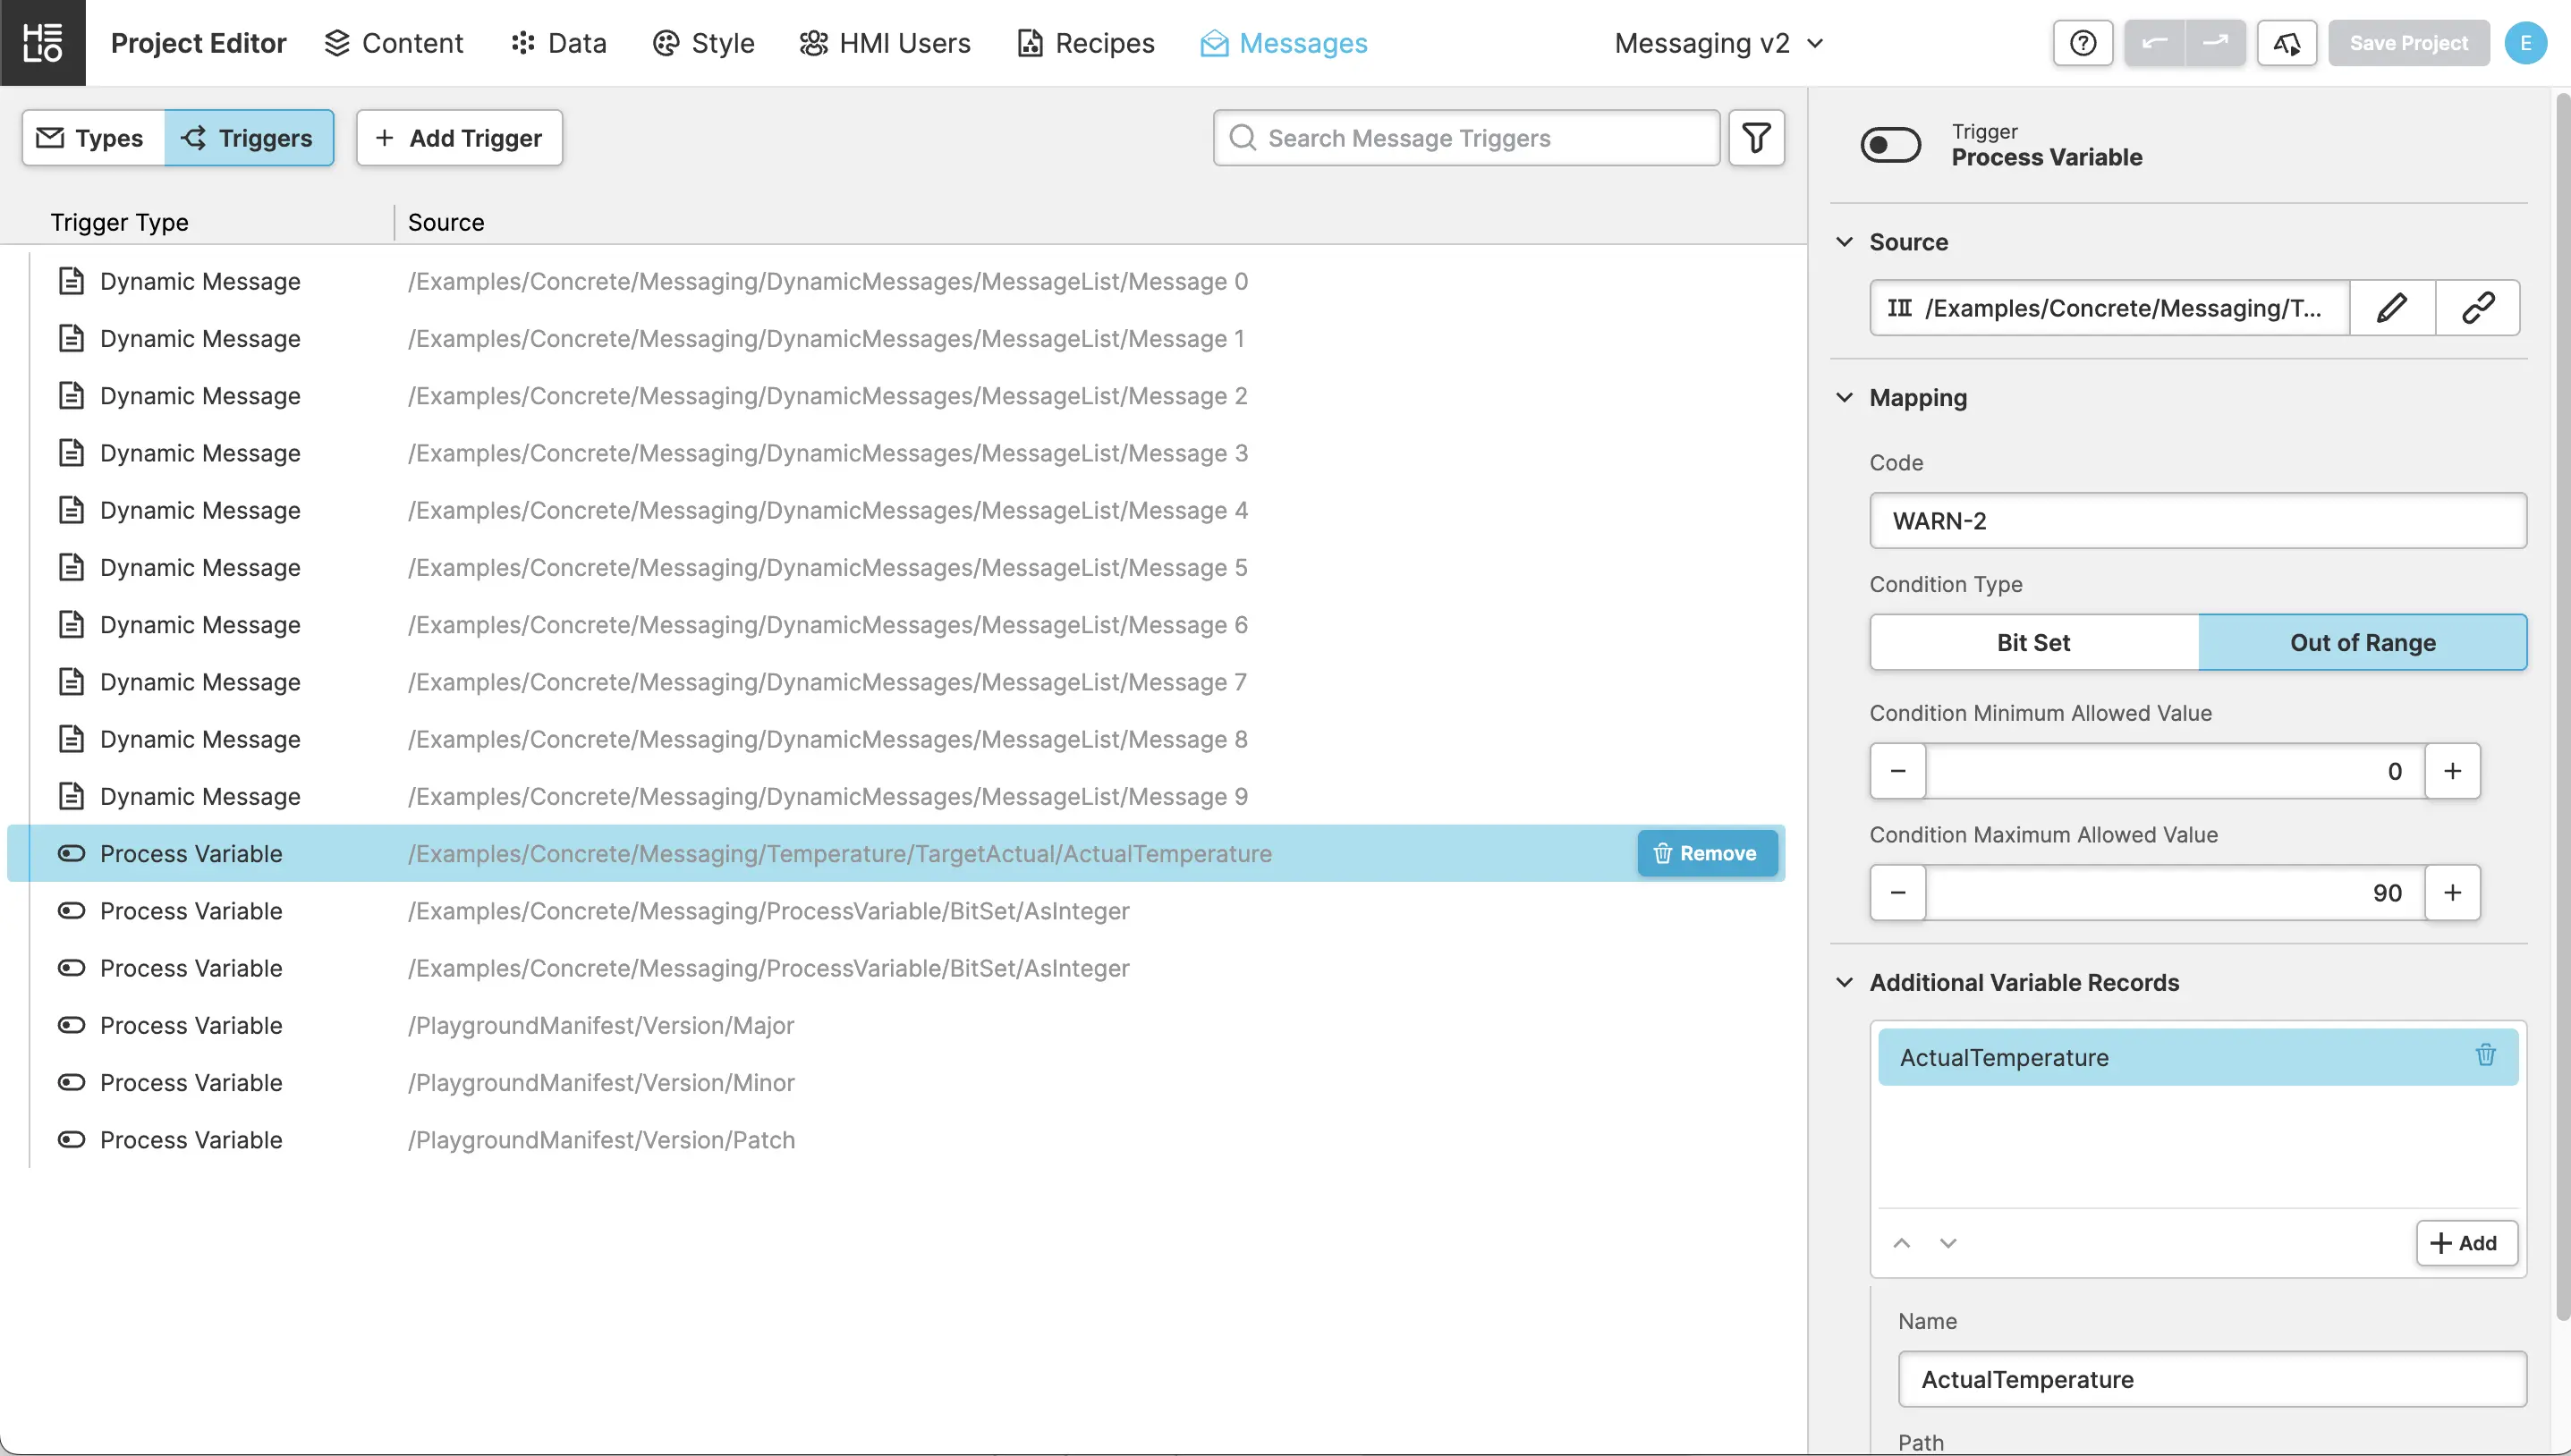This screenshot has width=2571, height=1456.
Task: Click the user avatar E icon
Action: coord(2524,43)
